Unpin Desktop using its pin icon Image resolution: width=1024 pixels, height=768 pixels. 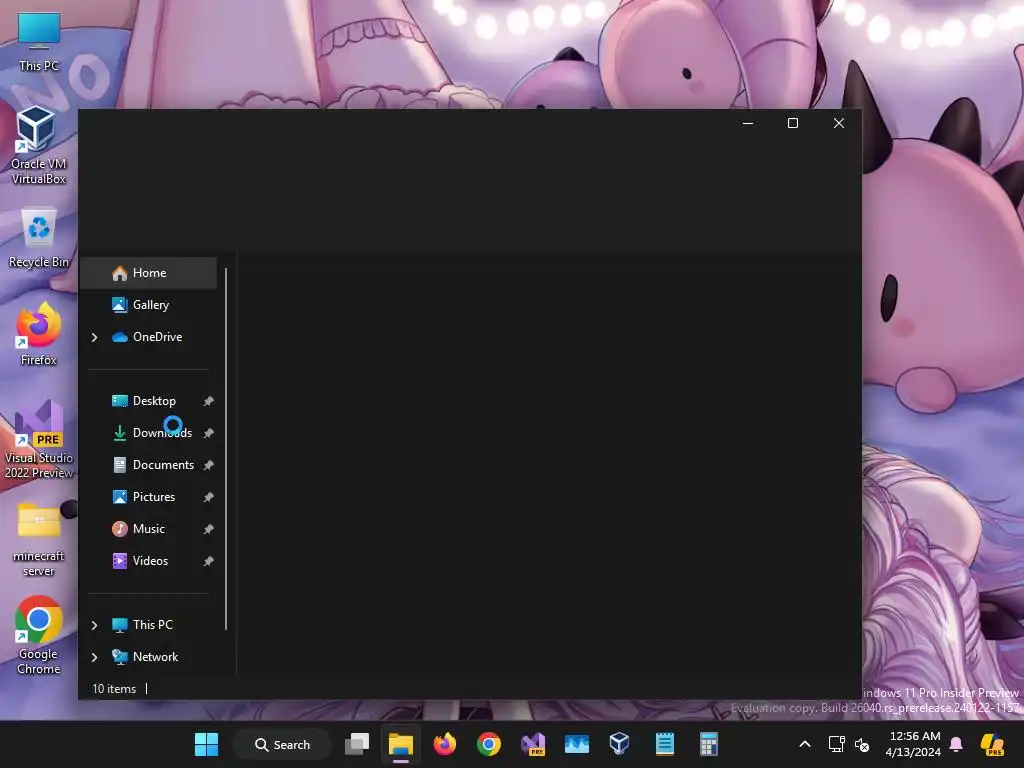(x=208, y=401)
